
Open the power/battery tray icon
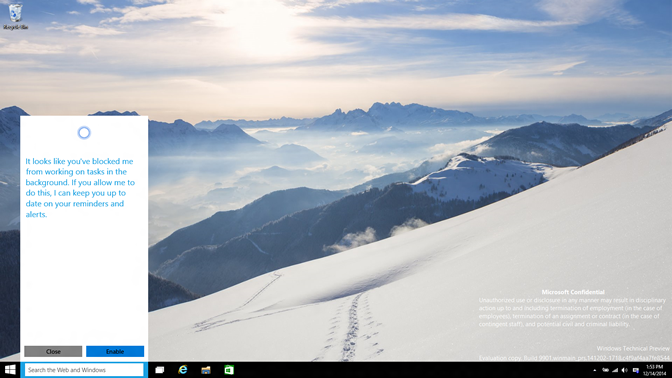tap(605, 370)
